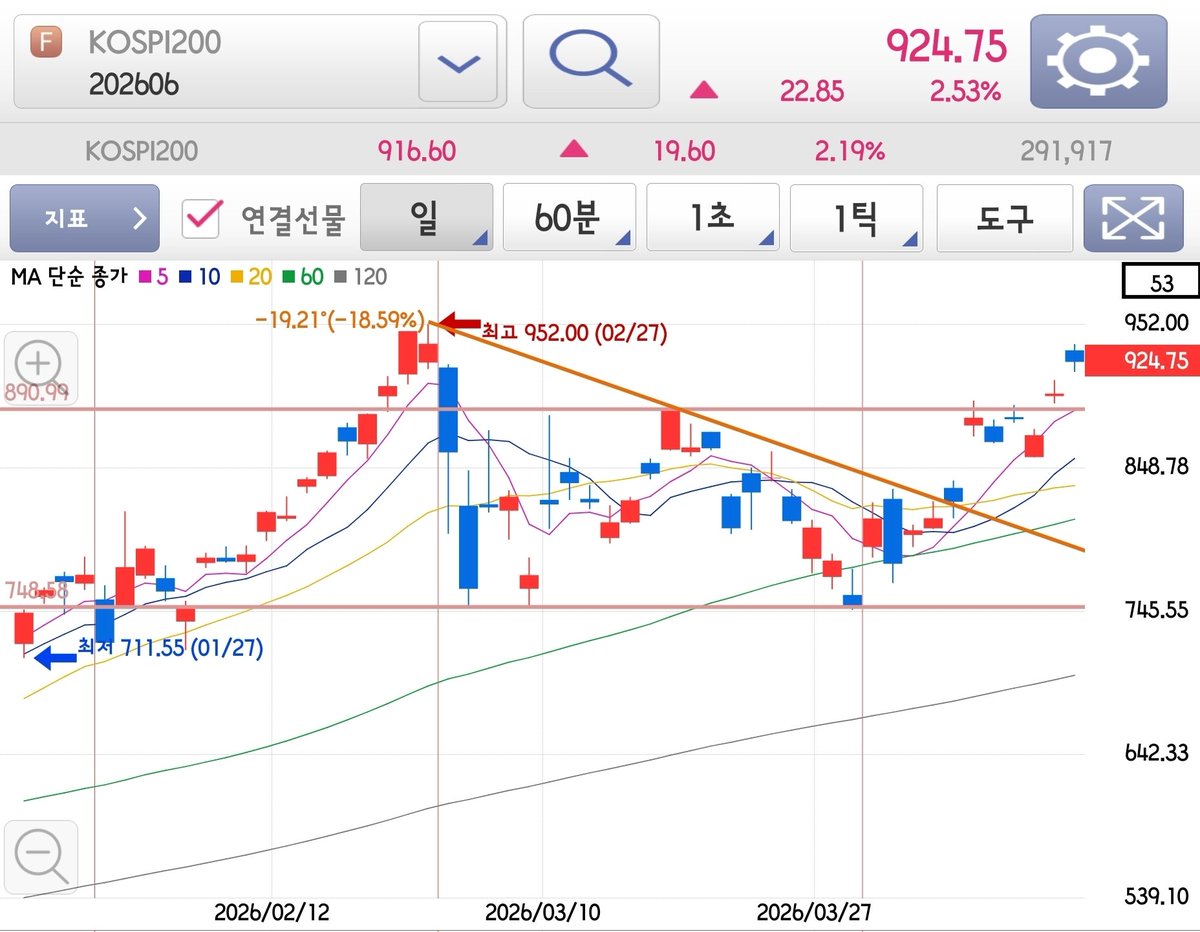Click the 890.99 horizontal line label
This screenshot has width=1200, height=932.
pyautogui.click(x=36, y=393)
